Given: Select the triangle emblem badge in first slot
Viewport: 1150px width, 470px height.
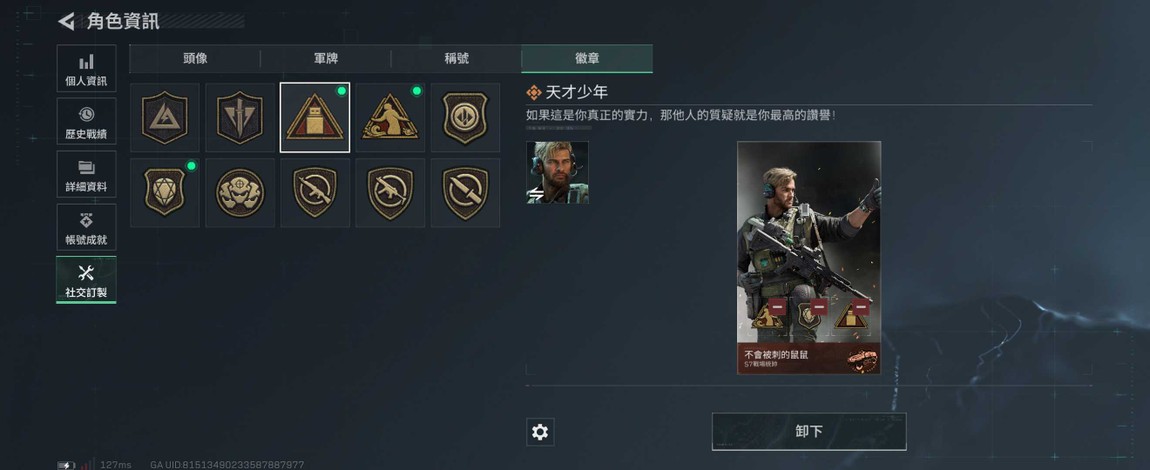Looking at the screenshot, I should pos(165,117).
